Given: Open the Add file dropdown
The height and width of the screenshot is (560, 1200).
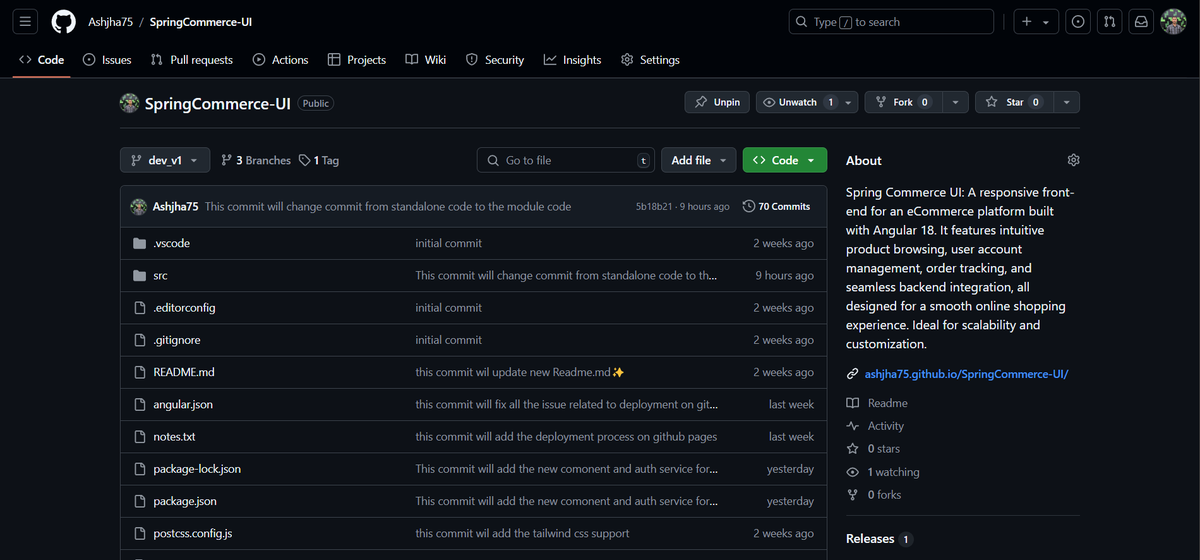Looking at the screenshot, I should pyautogui.click(x=698, y=160).
